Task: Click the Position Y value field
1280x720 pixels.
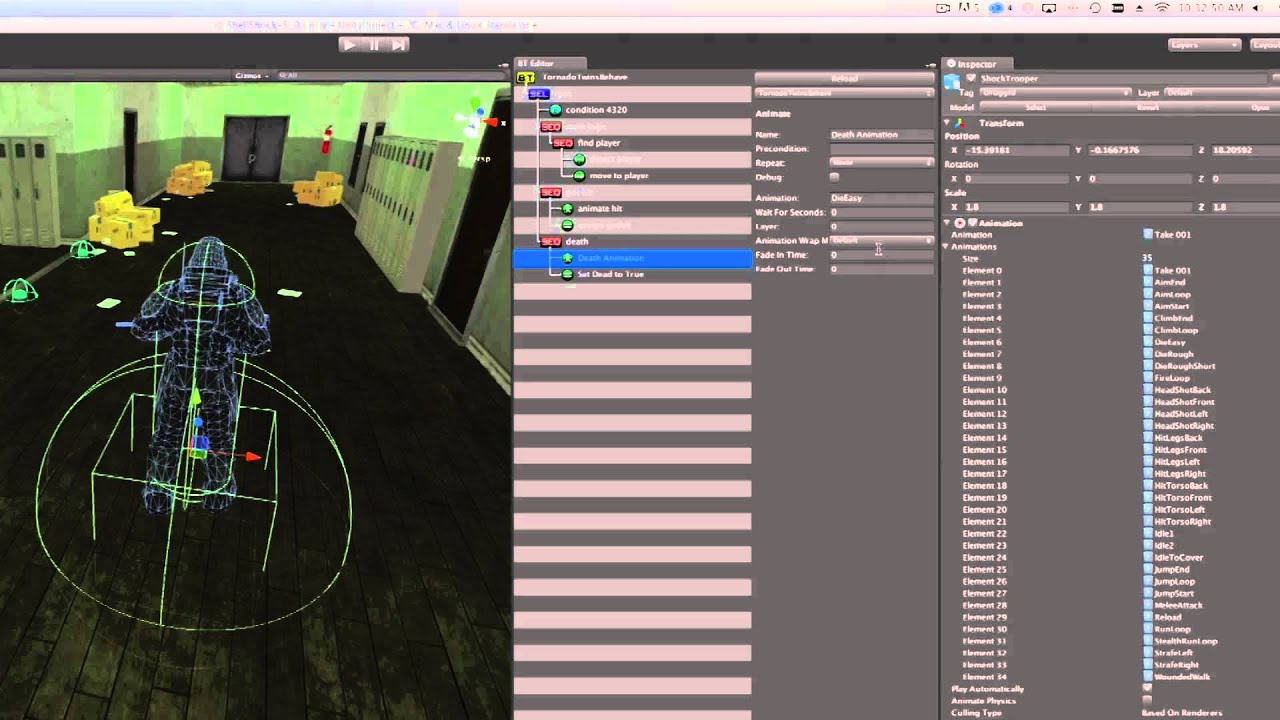Action: [1138, 150]
